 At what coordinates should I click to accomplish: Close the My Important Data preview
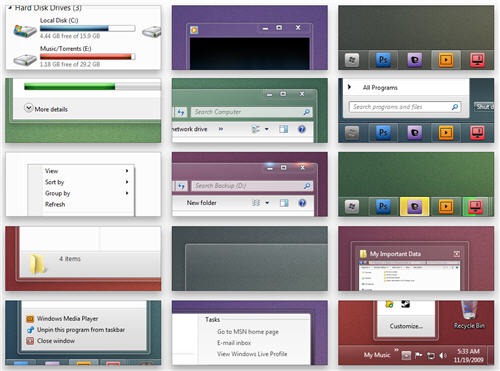456,254
